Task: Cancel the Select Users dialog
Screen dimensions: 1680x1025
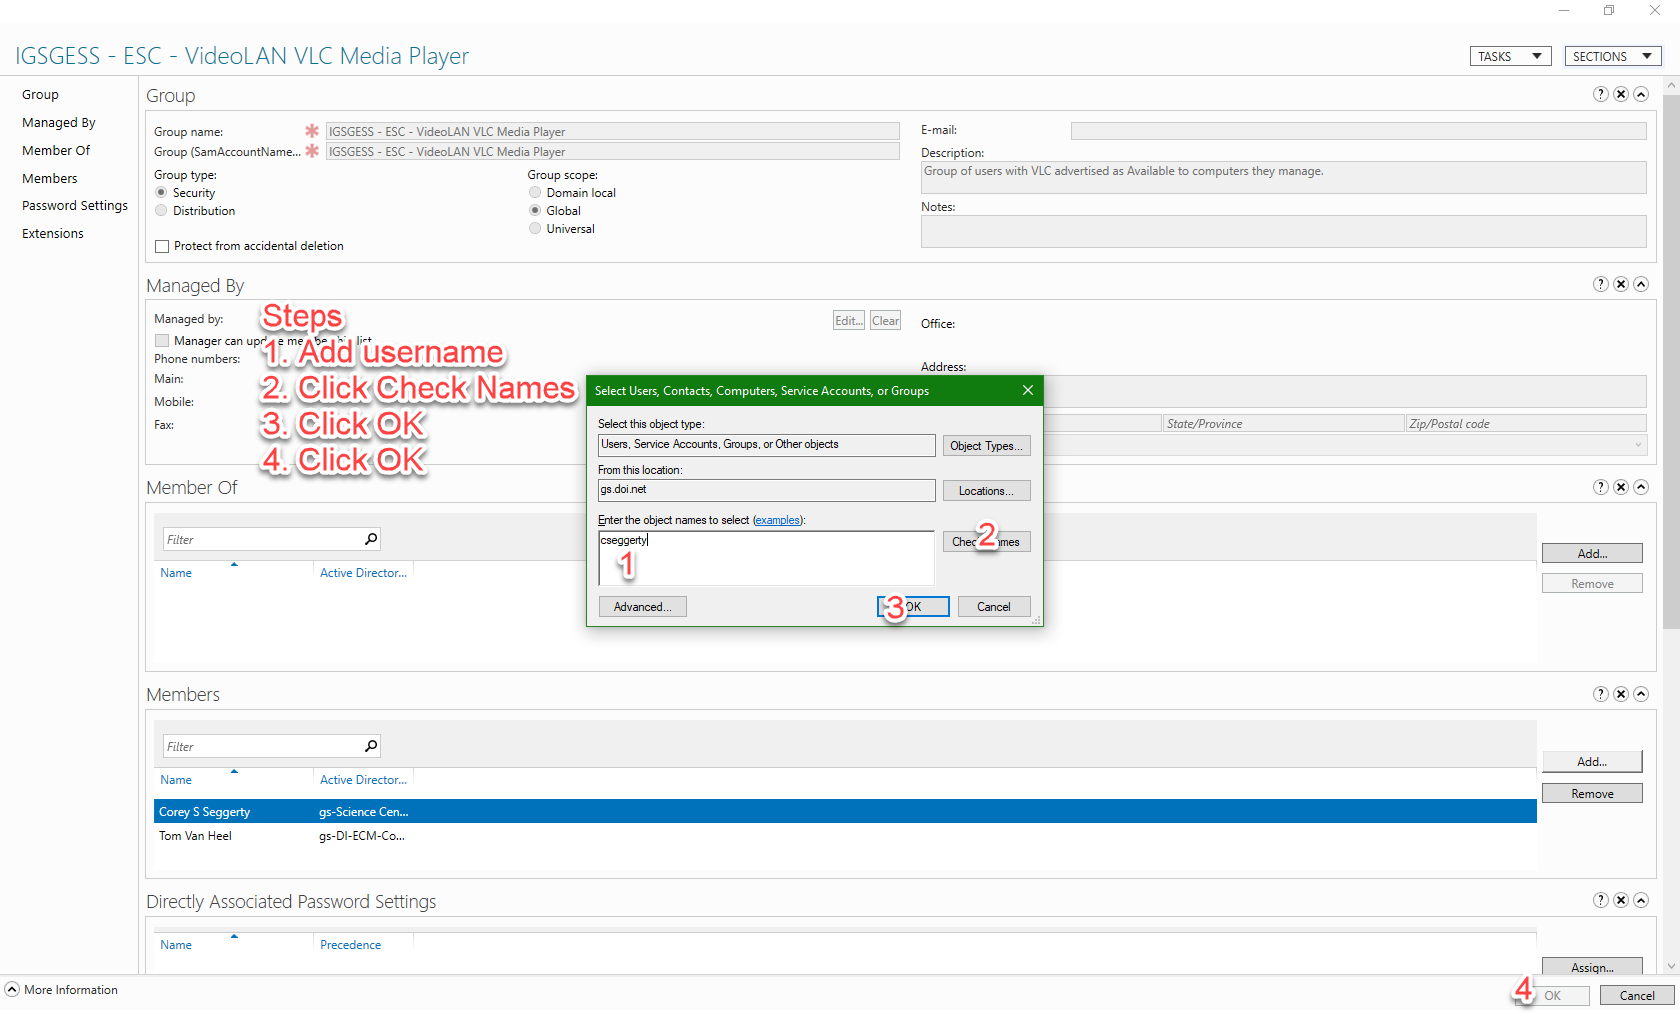Action: [994, 607]
